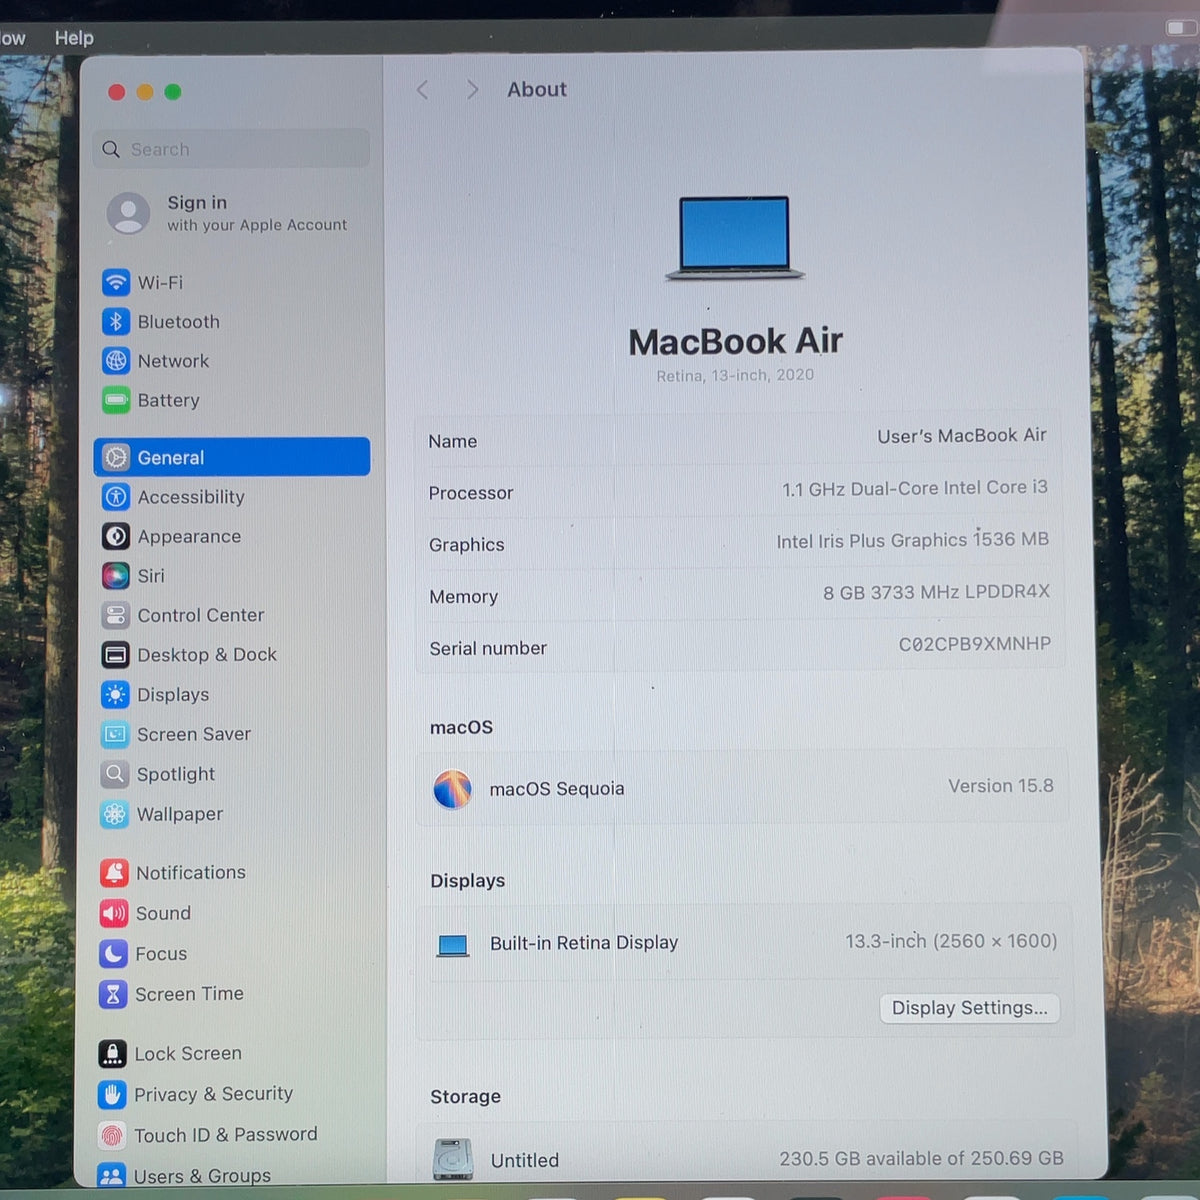Click the Storage section heading
Screen dimensions: 1200x1200
click(x=465, y=1096)
